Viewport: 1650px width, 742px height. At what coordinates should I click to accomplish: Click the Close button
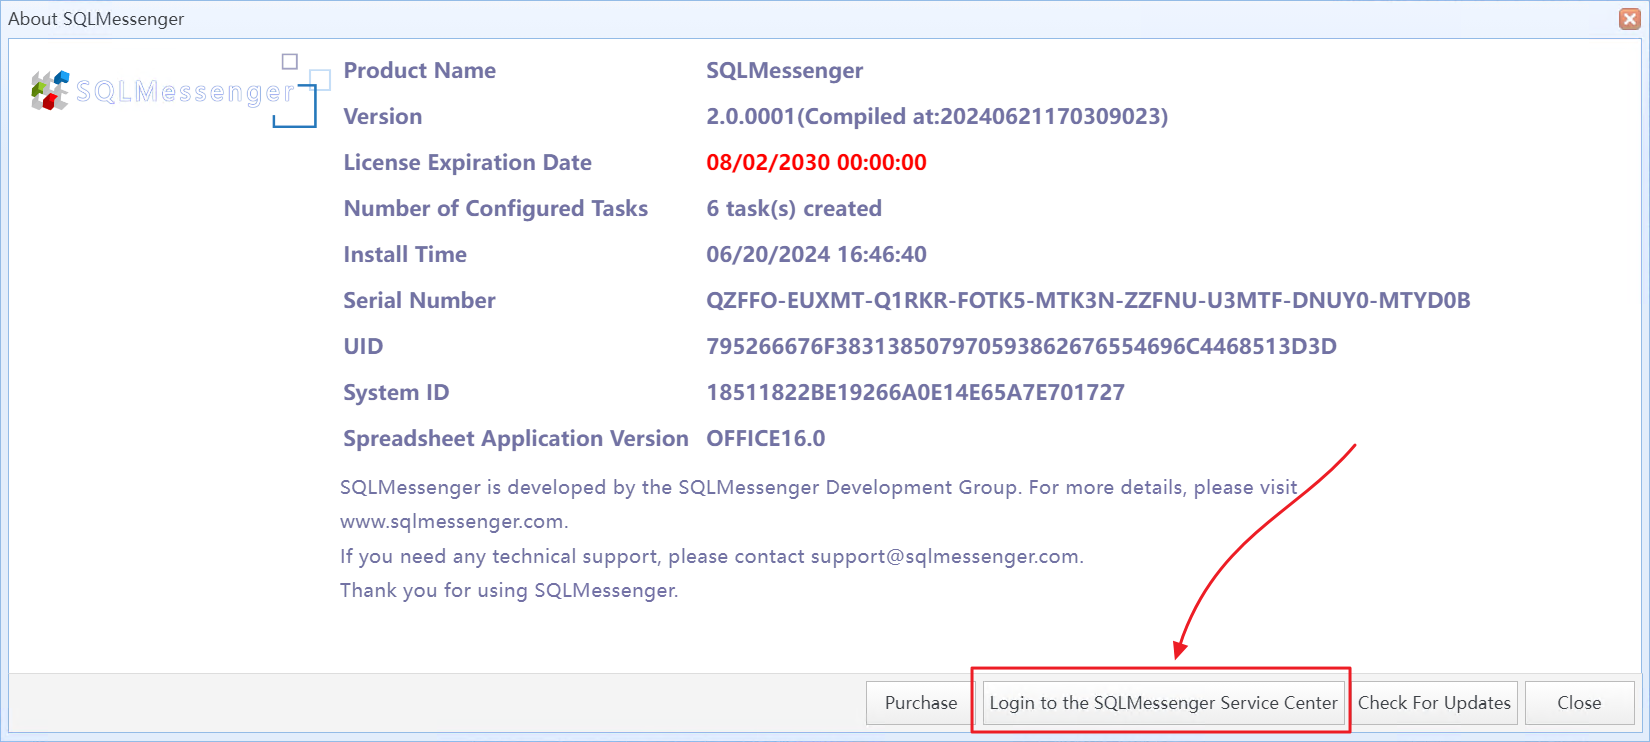(x=1579, y=703)
